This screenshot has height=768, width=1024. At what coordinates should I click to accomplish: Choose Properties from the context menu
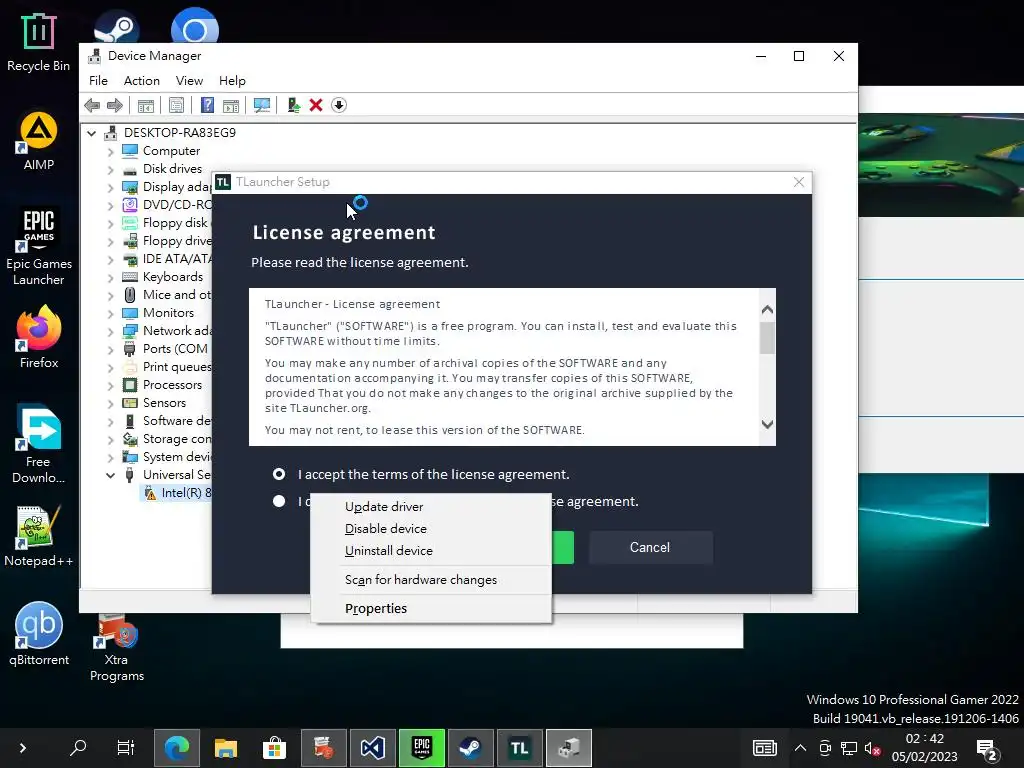tap(431, 609)
